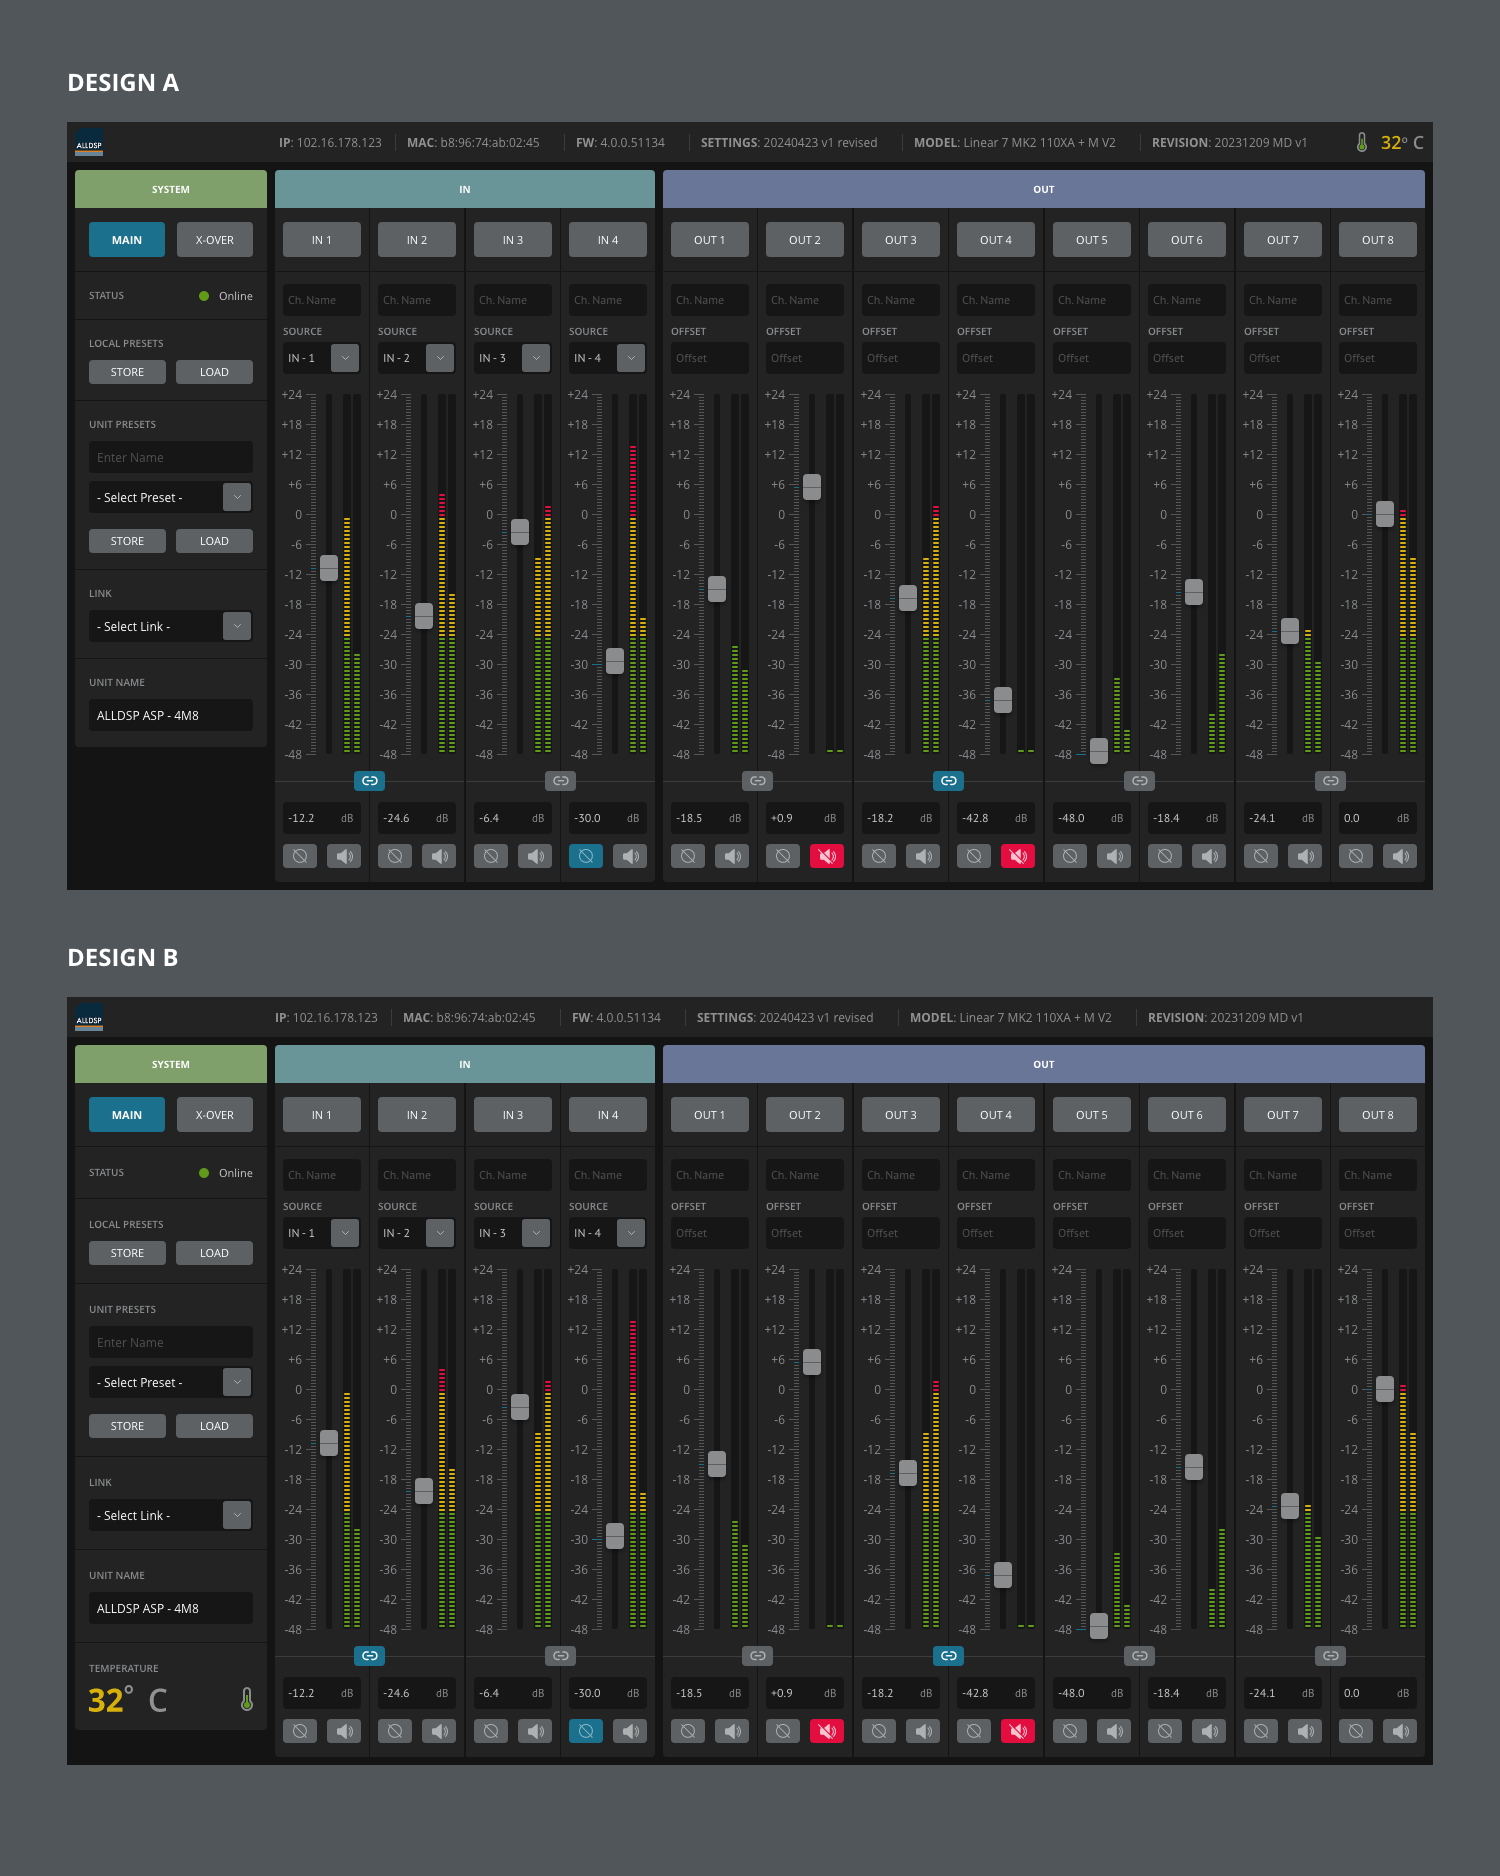Click the ALLDSP logo in Design A
Image resolution: width=1500 pixels, height=1876 pixels.
pyautogui.click(x=89, y=143)
